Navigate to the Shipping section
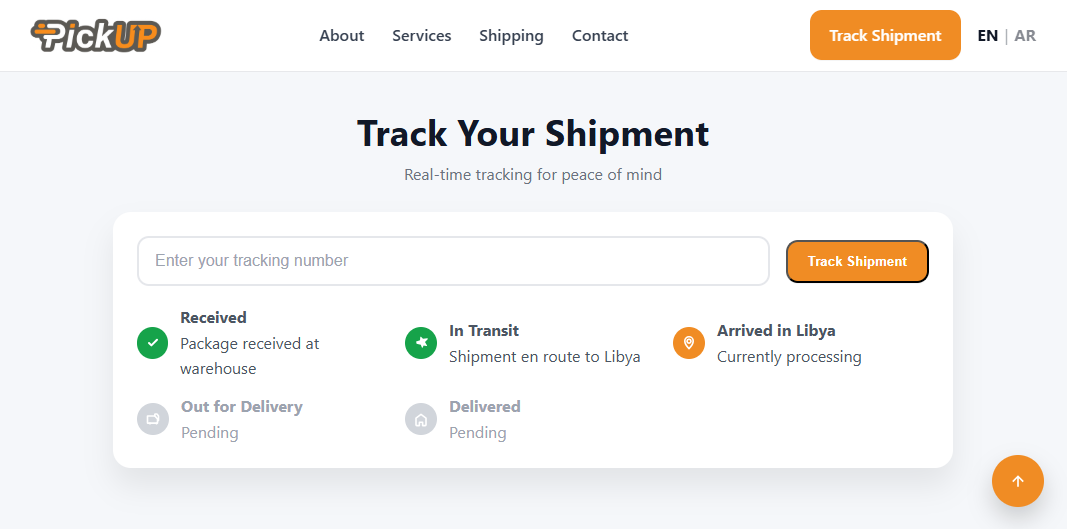Screen dimensions: 1067x529 pos(511,36)
